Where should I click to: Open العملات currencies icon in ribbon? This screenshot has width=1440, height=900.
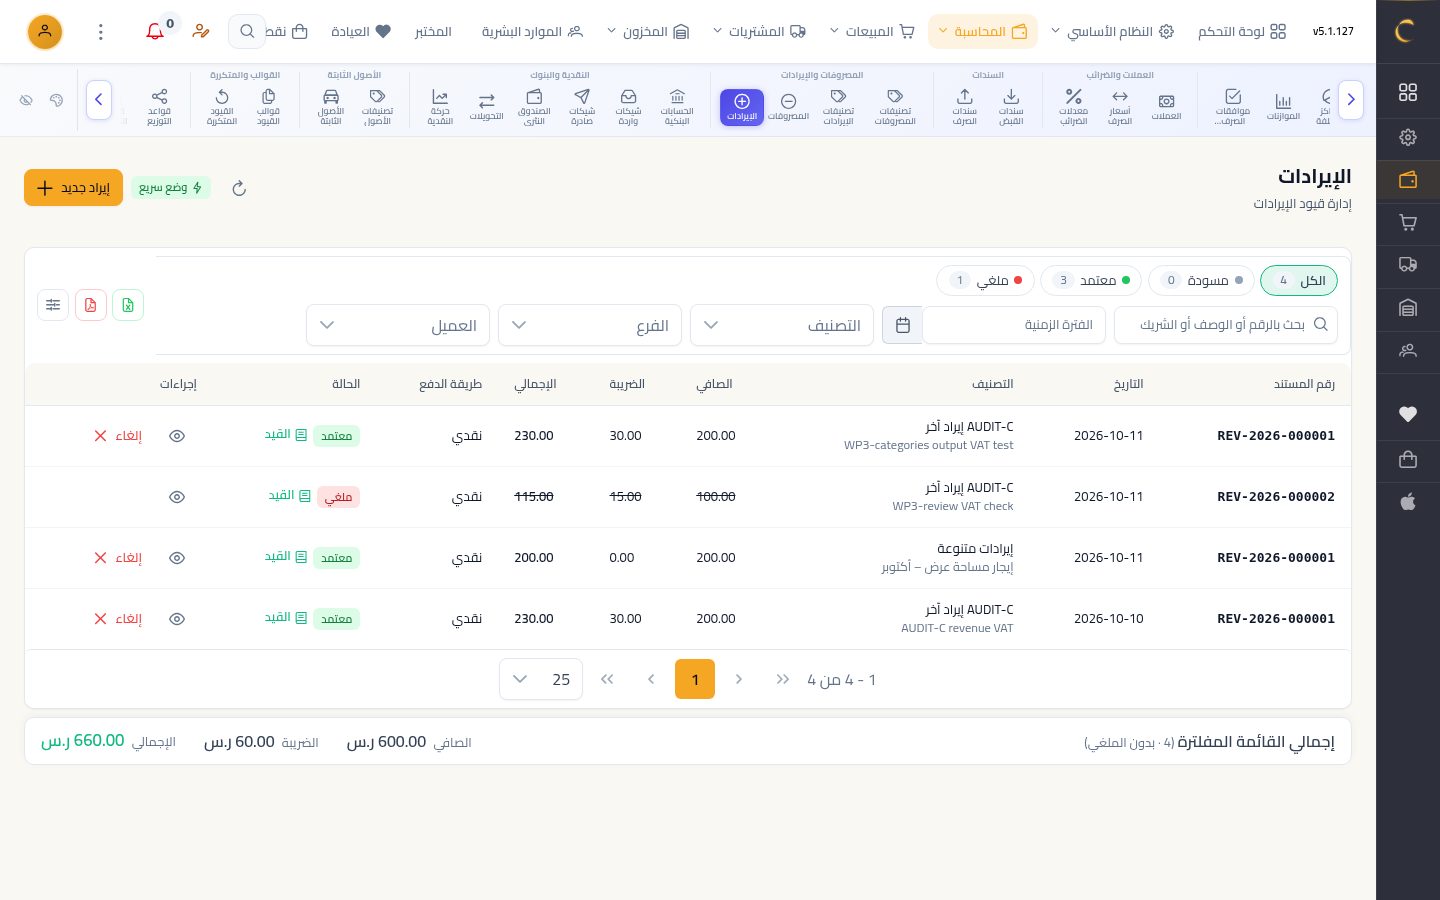click(x=1166, y=106)
